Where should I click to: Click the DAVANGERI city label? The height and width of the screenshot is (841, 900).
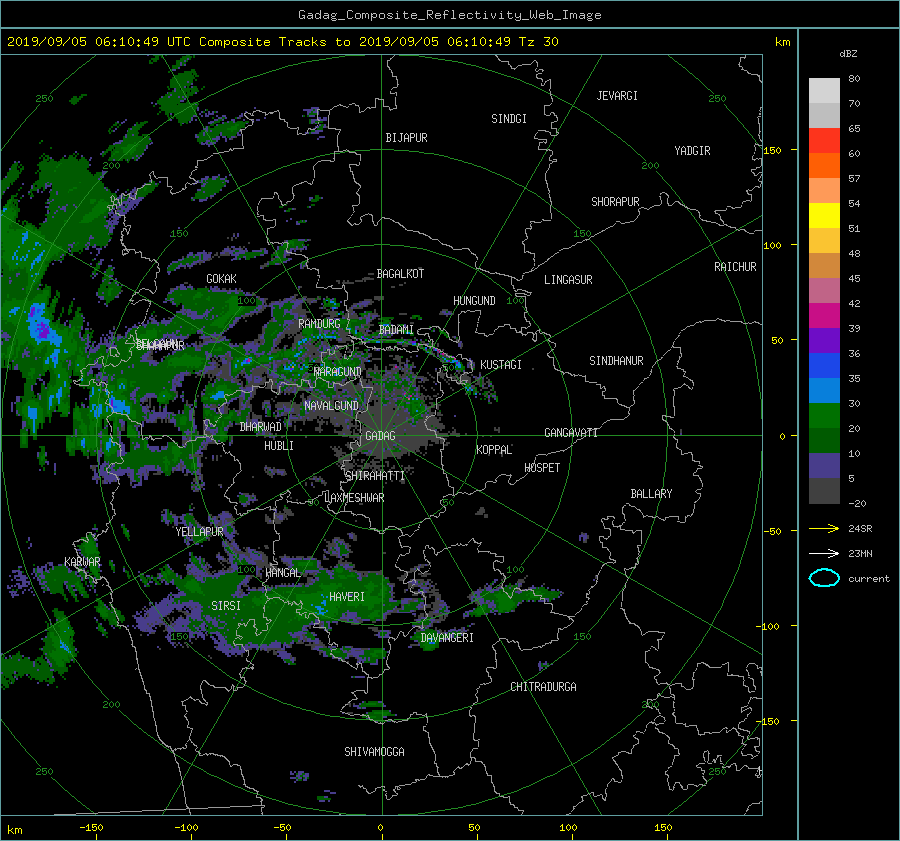(x=447, y=638)
